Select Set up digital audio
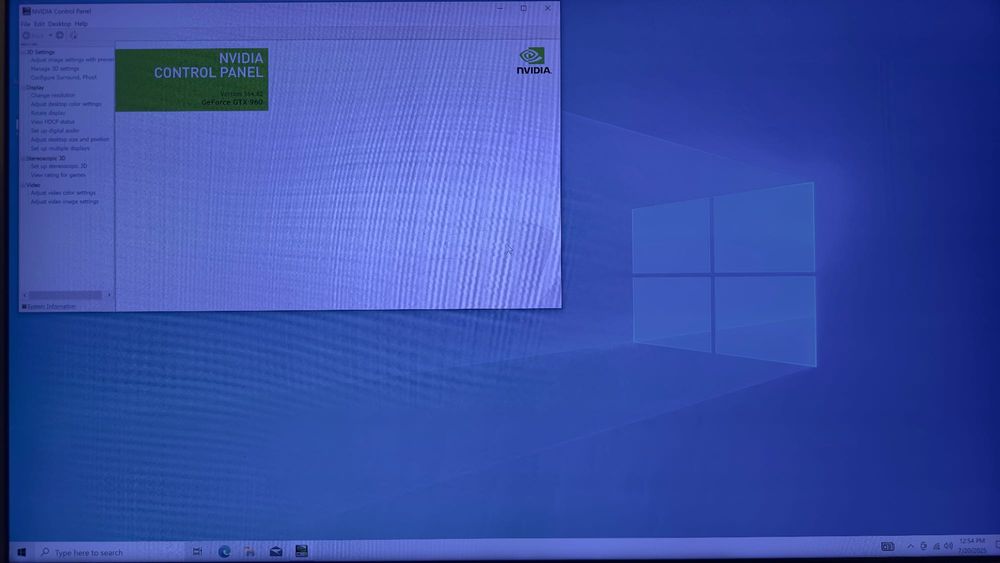The image size is (1000, 563). click(x=55, y=131)
